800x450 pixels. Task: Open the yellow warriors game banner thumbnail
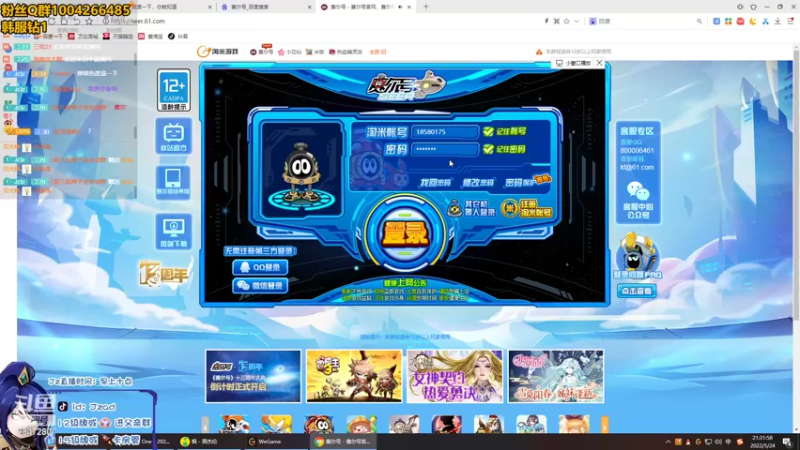(354, 376)
